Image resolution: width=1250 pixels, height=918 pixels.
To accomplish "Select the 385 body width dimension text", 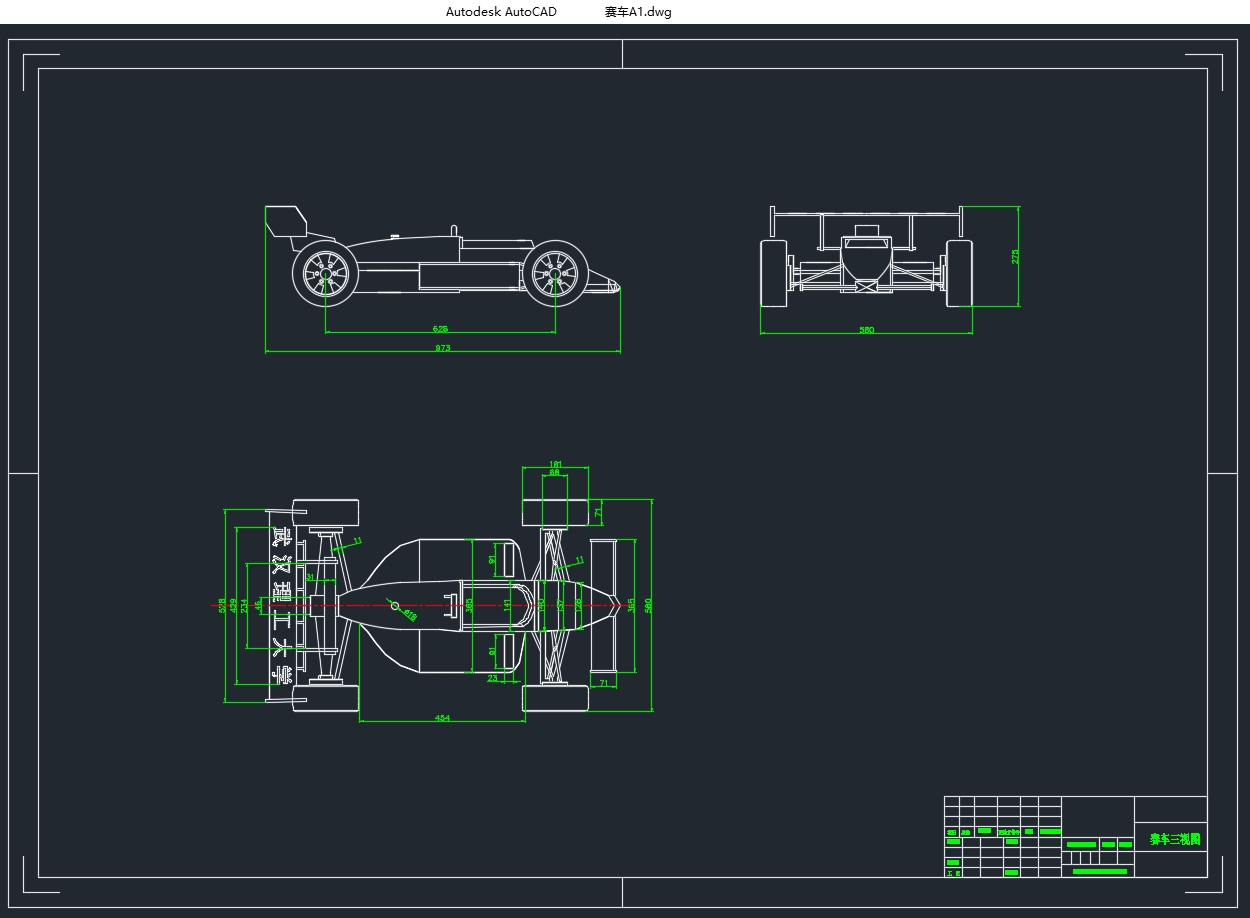I will [470, 605].
